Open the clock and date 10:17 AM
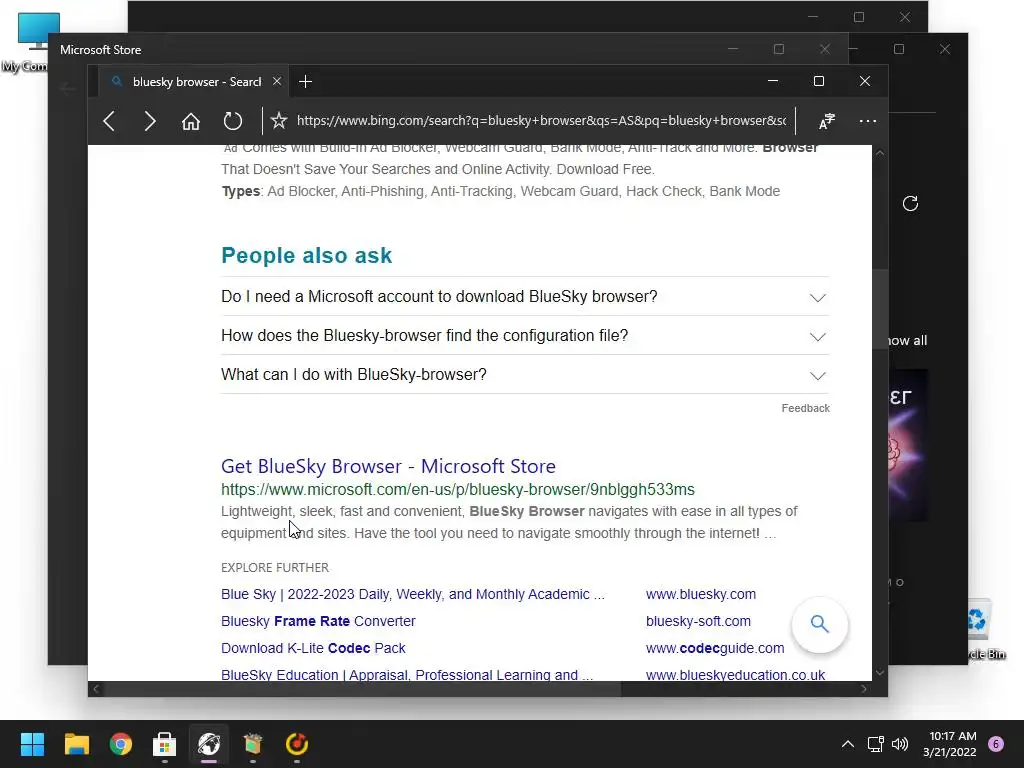 pos(950,744)
